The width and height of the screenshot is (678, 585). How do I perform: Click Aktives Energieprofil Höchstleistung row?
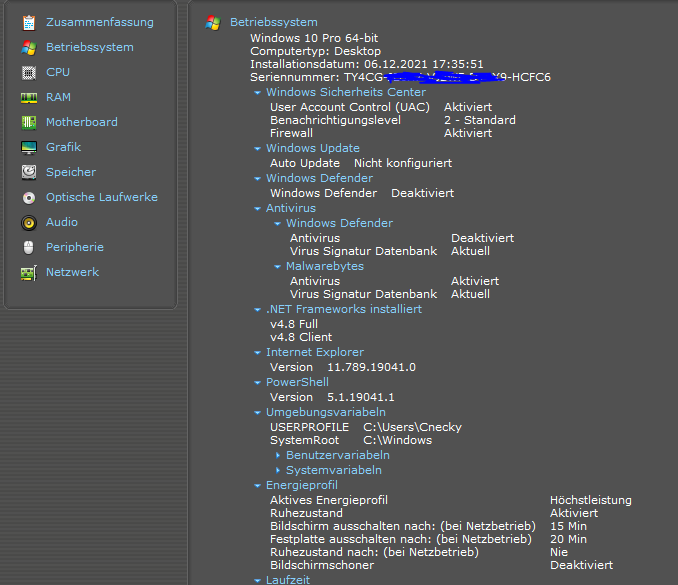click(x=451, y=500)
